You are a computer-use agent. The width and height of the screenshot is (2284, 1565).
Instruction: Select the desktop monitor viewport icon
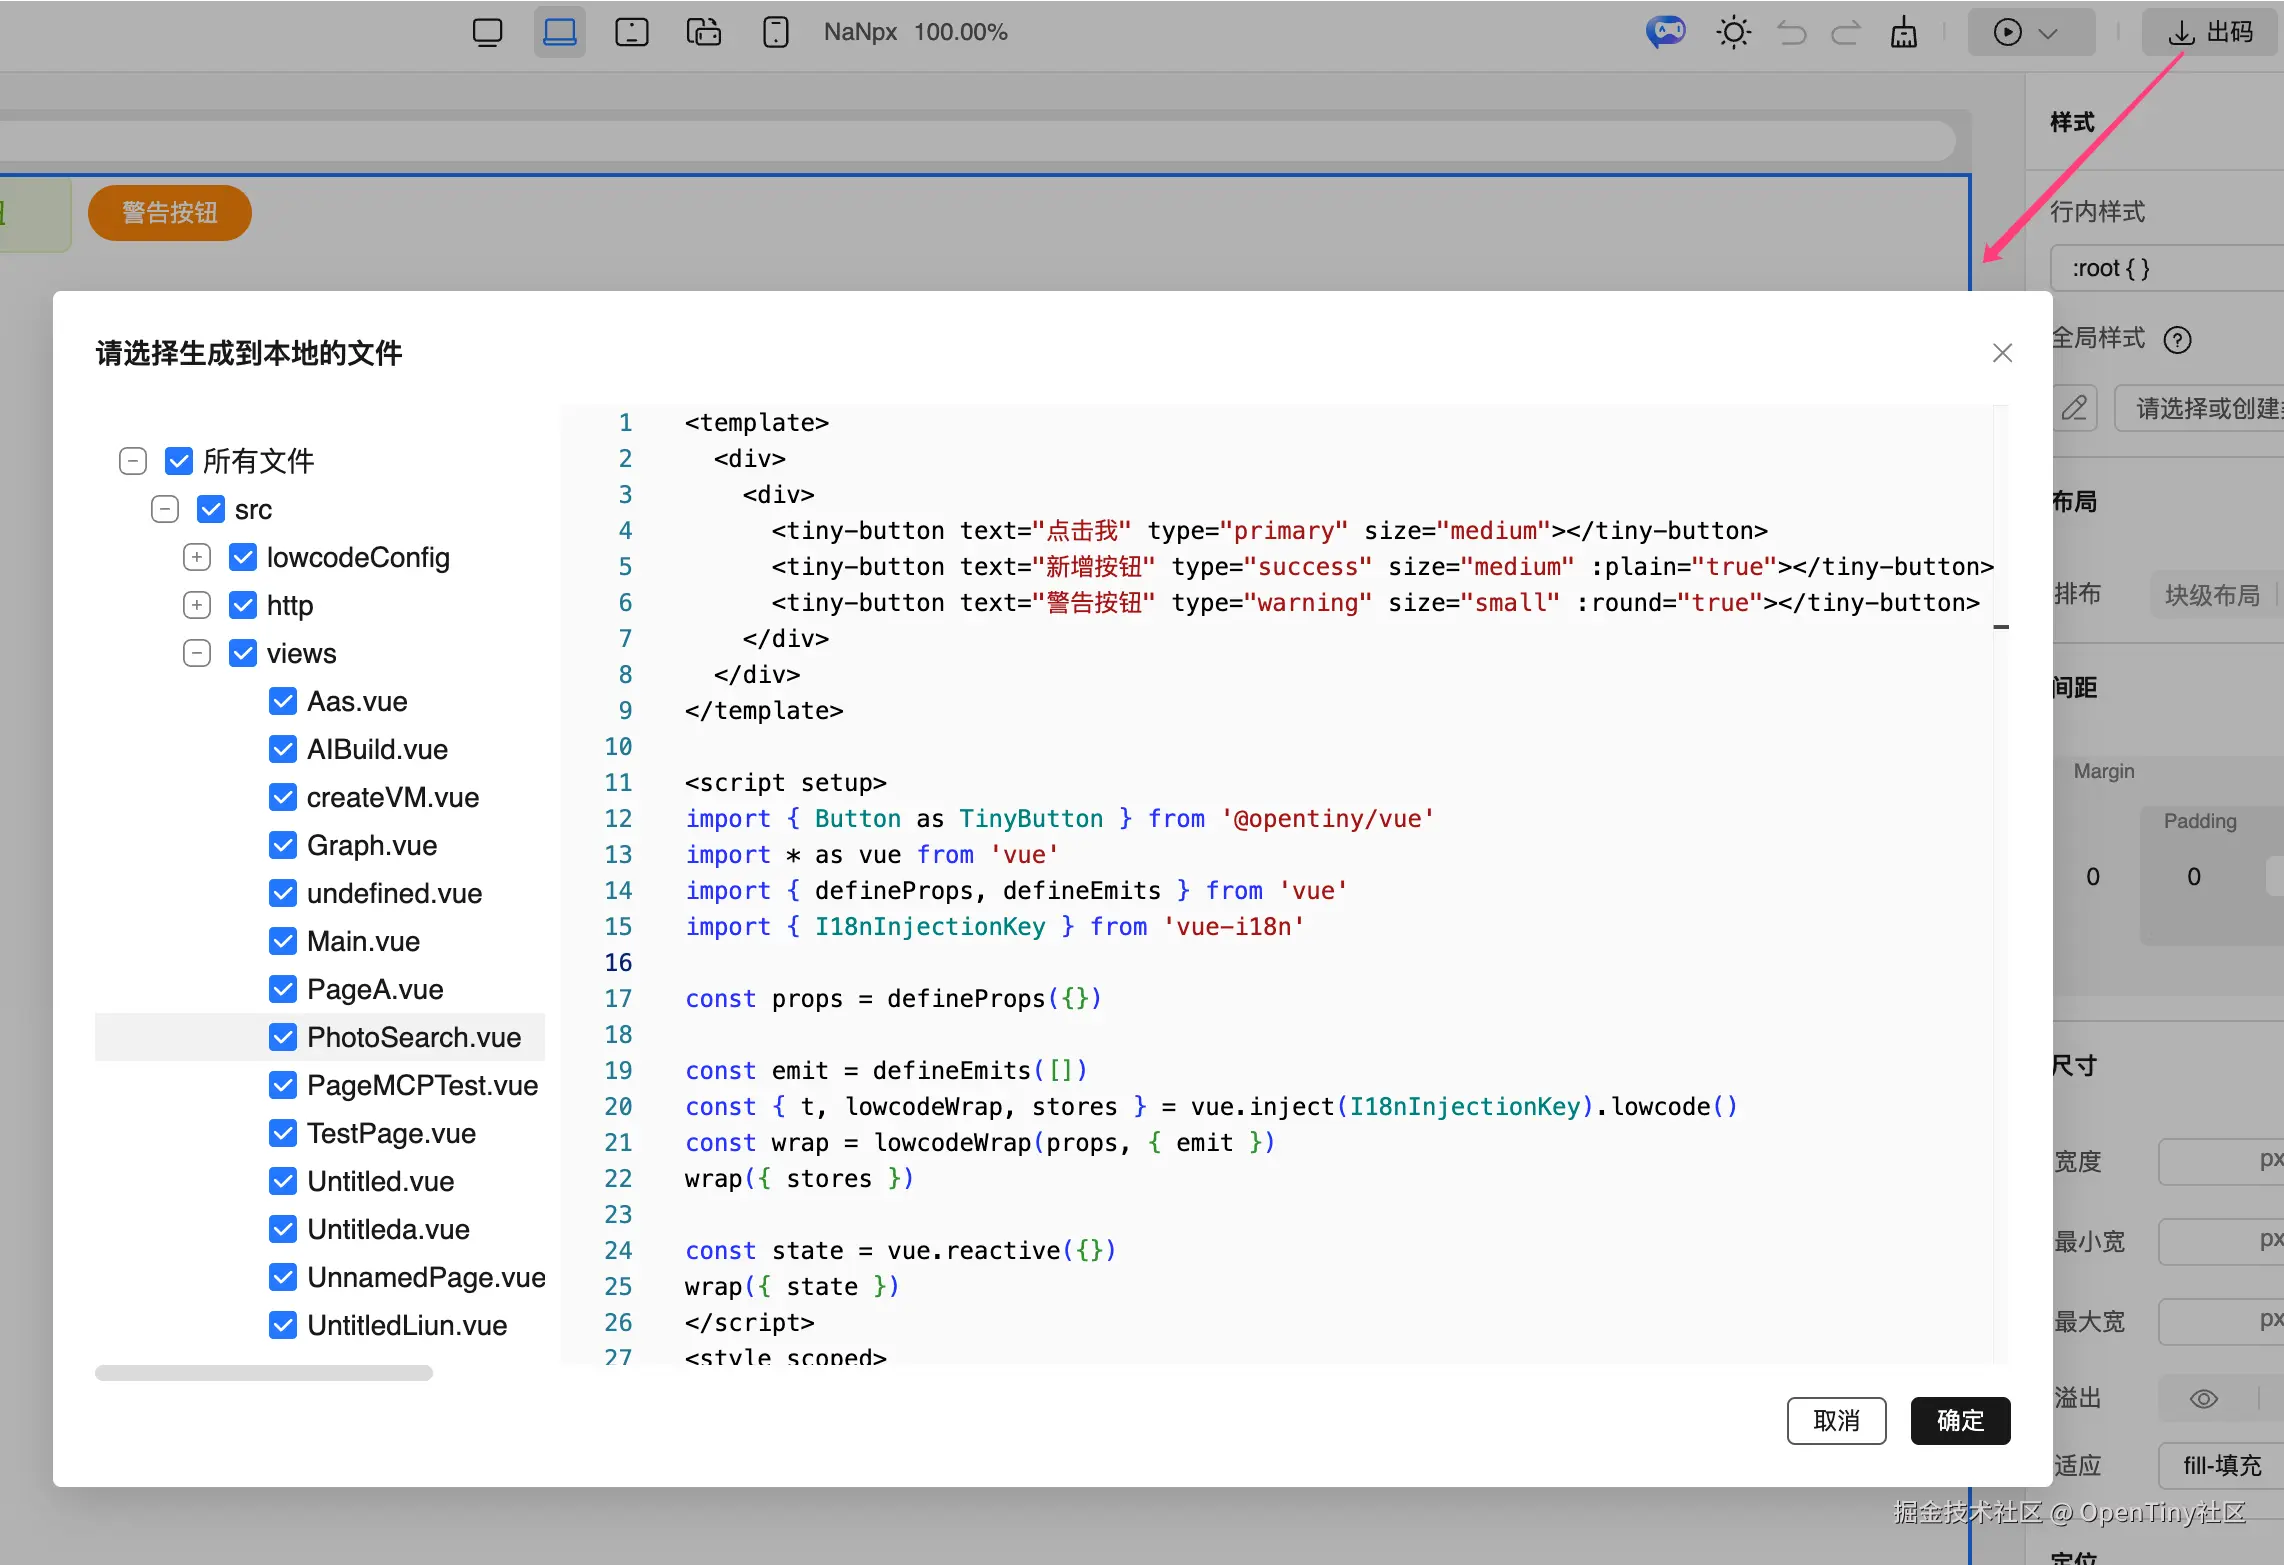coord(487,32)
